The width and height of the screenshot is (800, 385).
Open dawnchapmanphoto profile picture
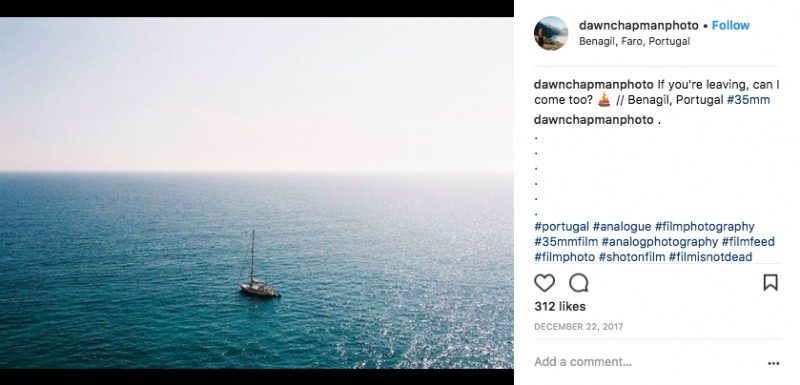click(551, 33)
